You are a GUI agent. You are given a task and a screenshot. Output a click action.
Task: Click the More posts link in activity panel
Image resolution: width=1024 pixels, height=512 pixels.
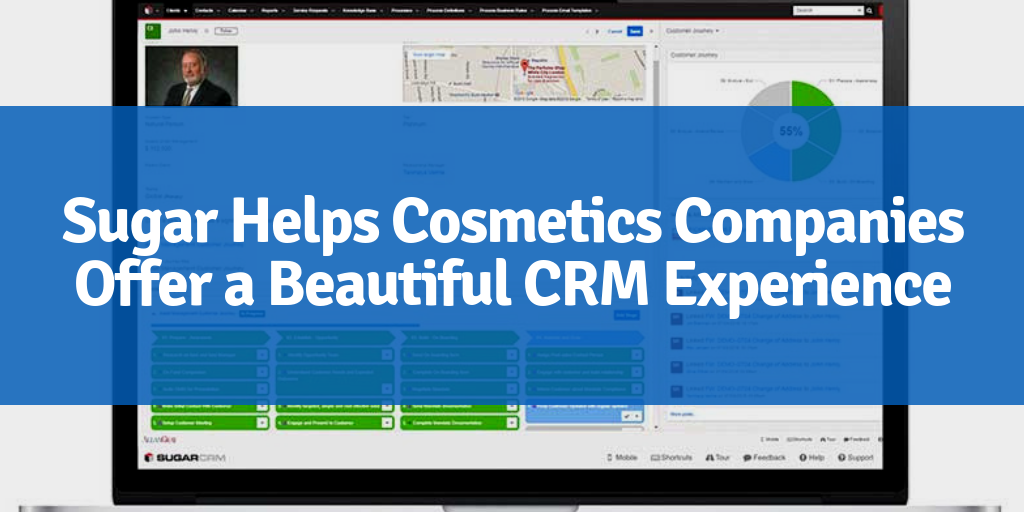[x=682, y=414]
